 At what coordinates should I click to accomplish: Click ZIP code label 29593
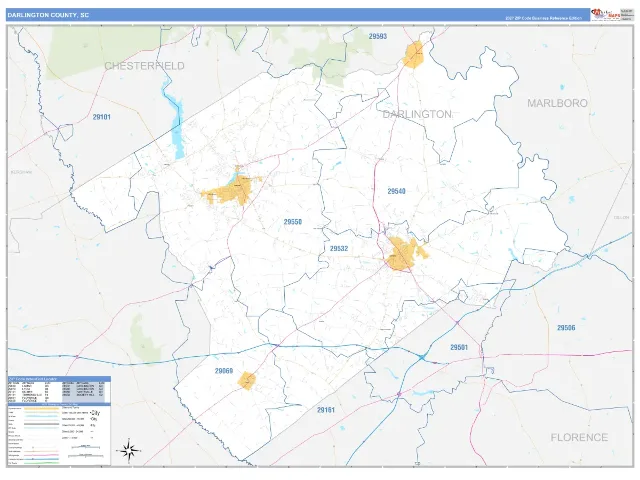(x=378, y=36)
